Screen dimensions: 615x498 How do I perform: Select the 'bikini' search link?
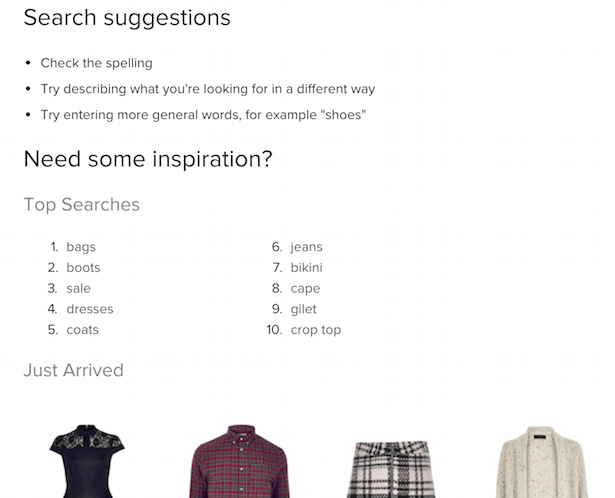pyautogui.click(x=306, y=268)
